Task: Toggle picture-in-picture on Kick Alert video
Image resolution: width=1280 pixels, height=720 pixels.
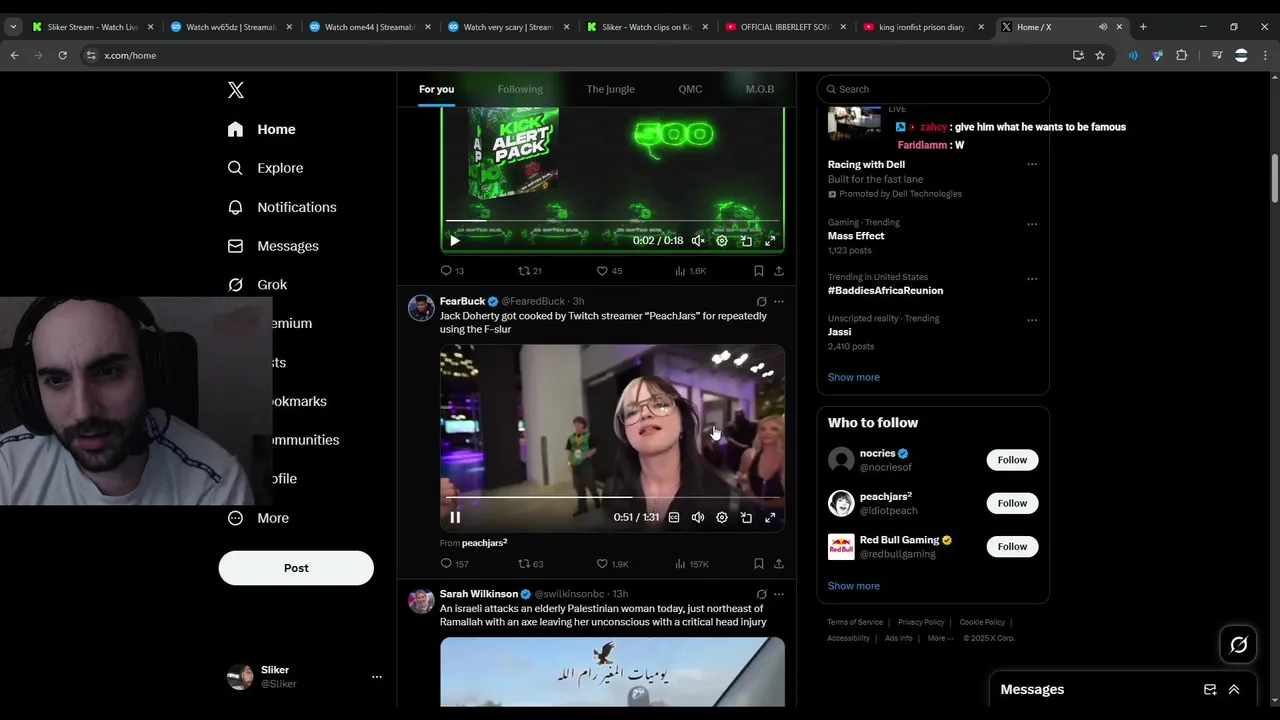Action: pos(746,241)
